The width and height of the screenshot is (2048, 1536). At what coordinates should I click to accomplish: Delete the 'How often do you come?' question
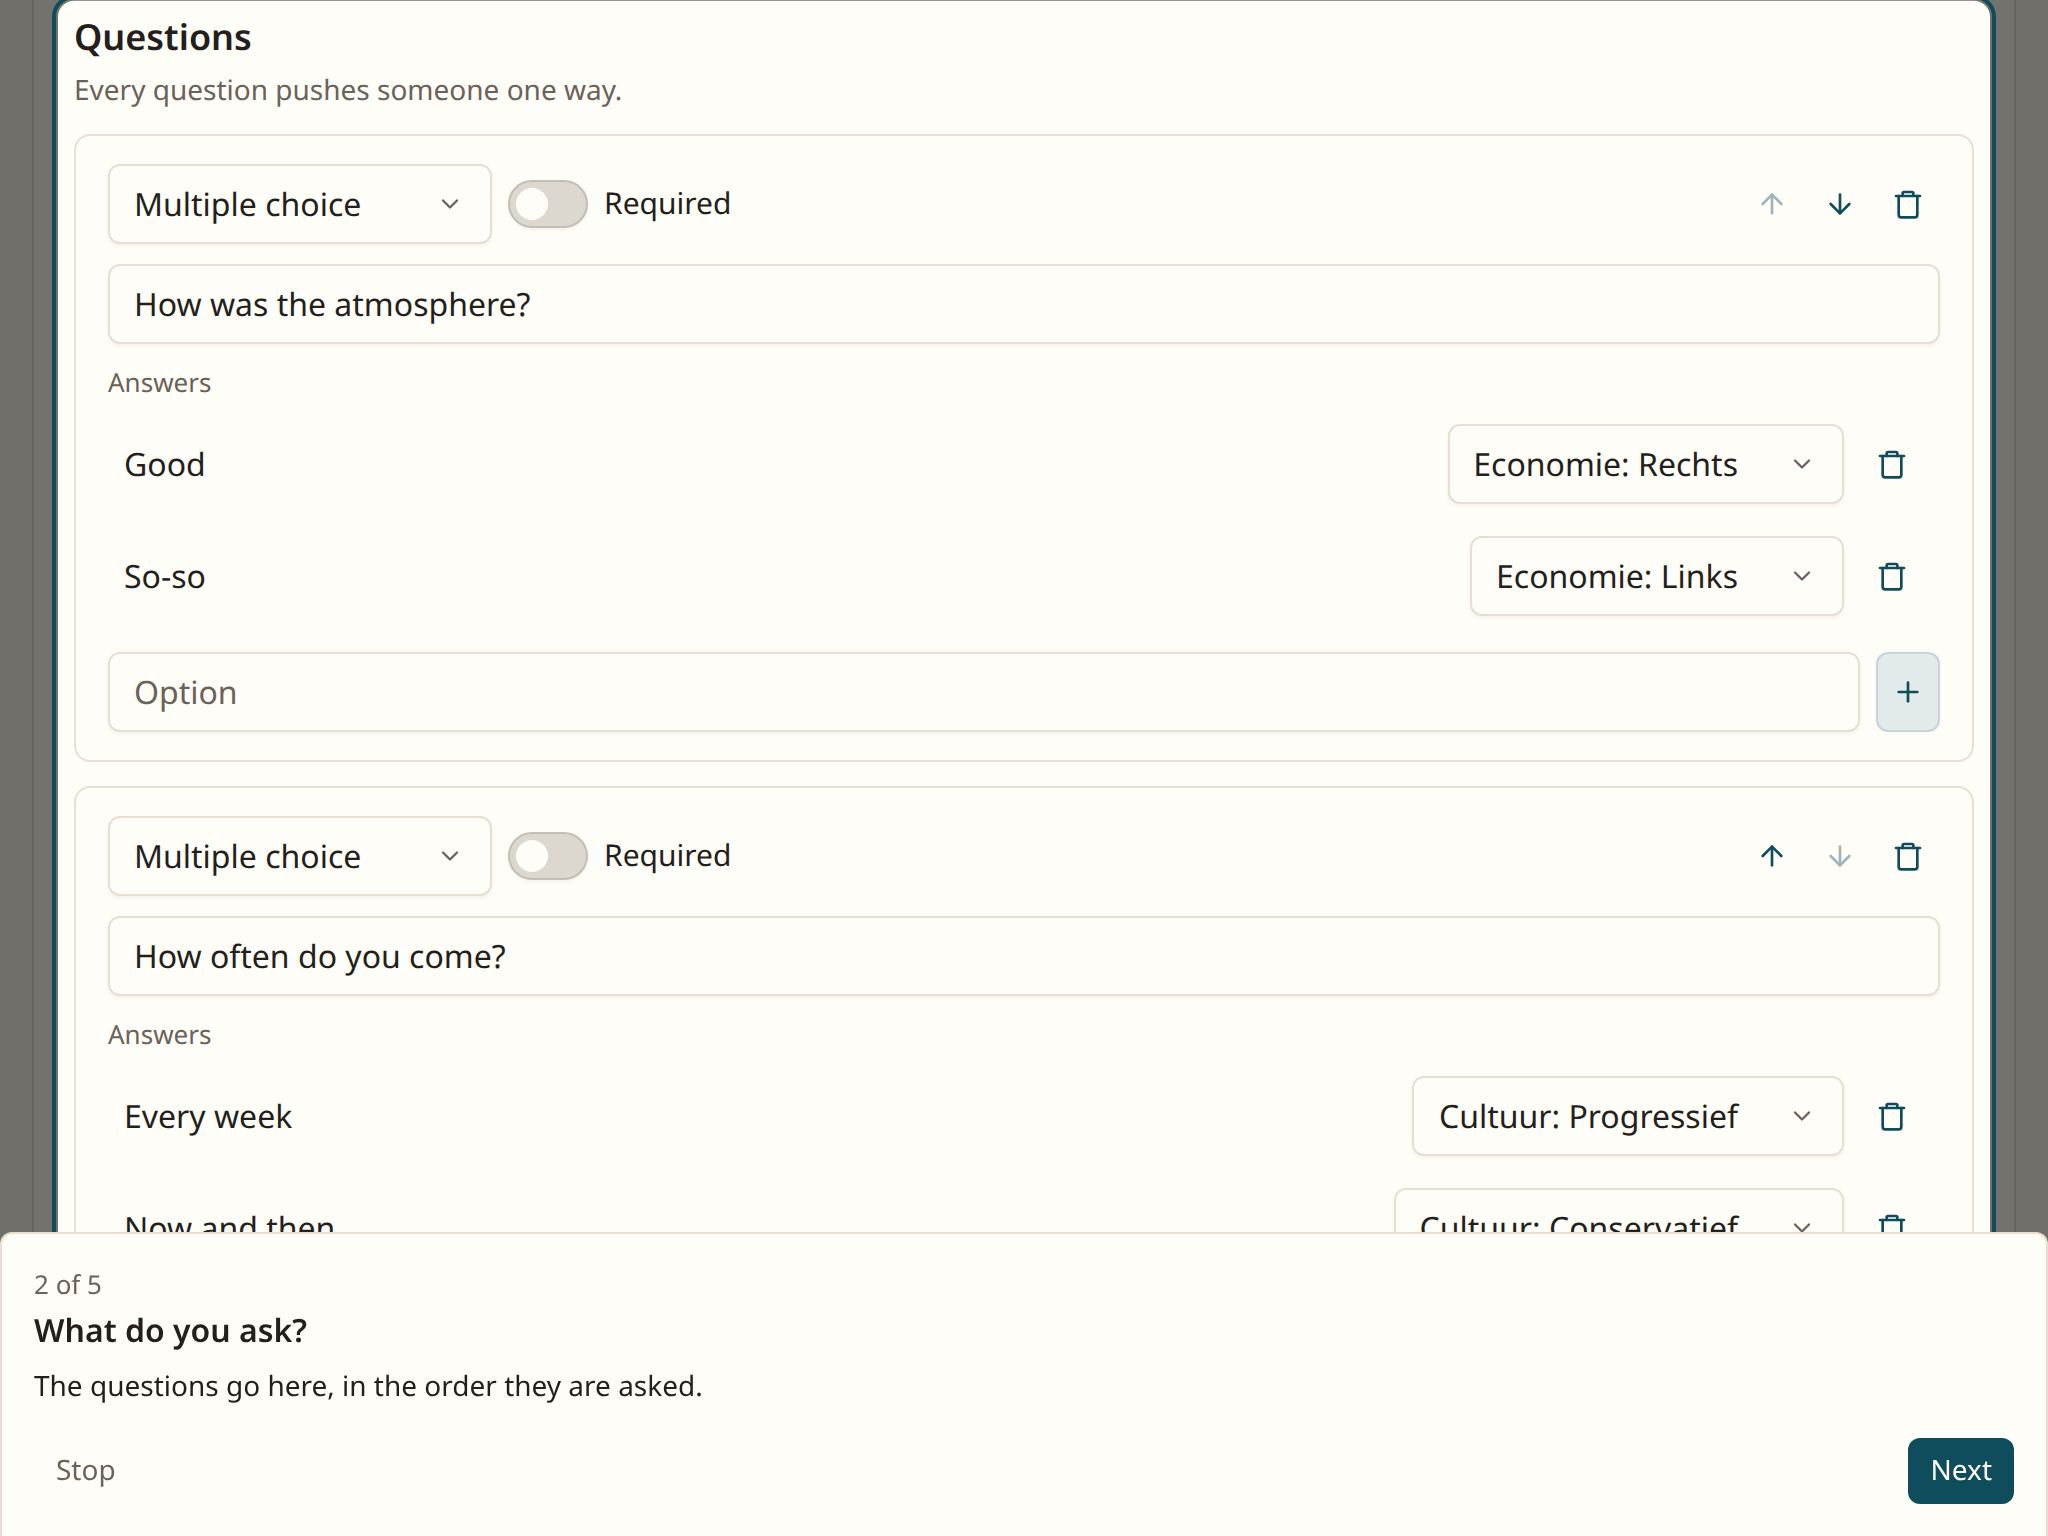pos(1907,856)
